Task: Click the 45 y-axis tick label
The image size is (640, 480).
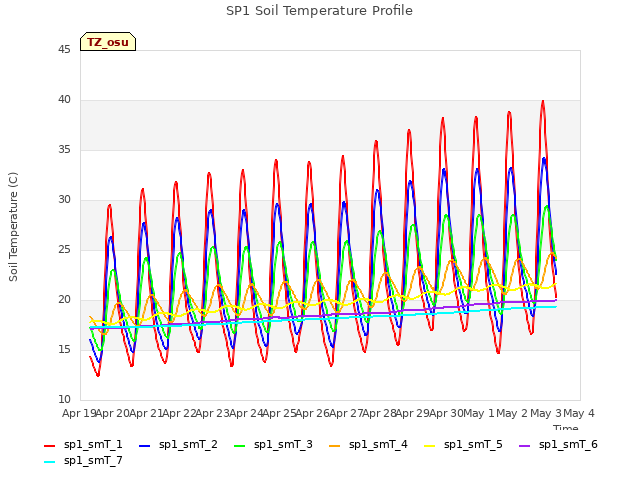Action: point(64,50)
